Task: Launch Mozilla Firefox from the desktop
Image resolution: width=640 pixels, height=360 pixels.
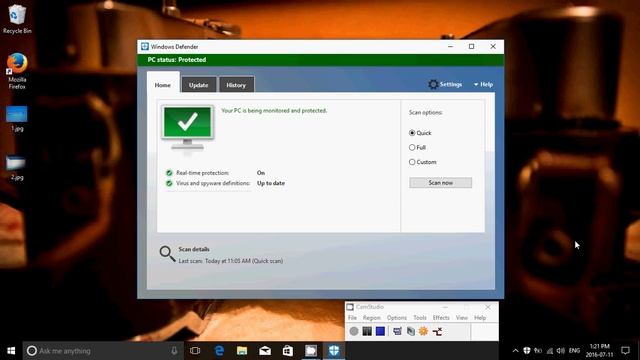Action: click(x=17, y=71)
